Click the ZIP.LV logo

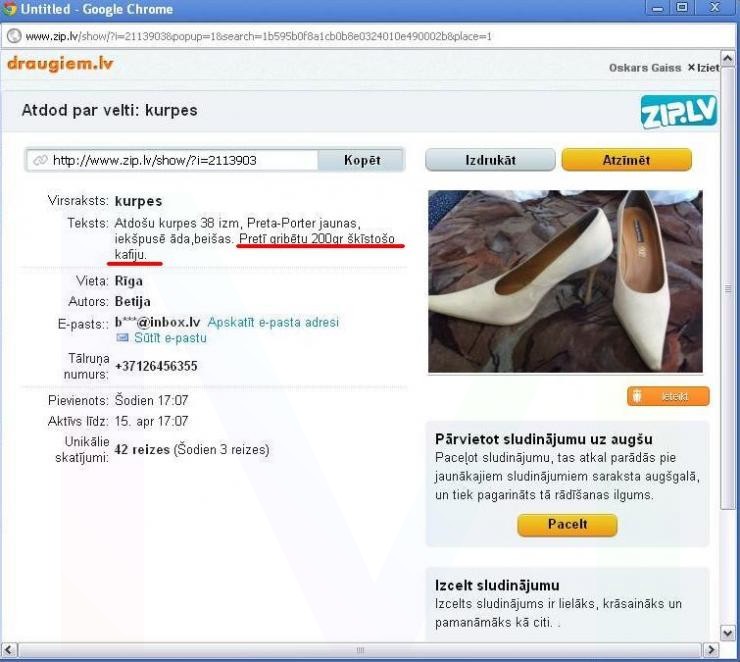pos(679,112)
